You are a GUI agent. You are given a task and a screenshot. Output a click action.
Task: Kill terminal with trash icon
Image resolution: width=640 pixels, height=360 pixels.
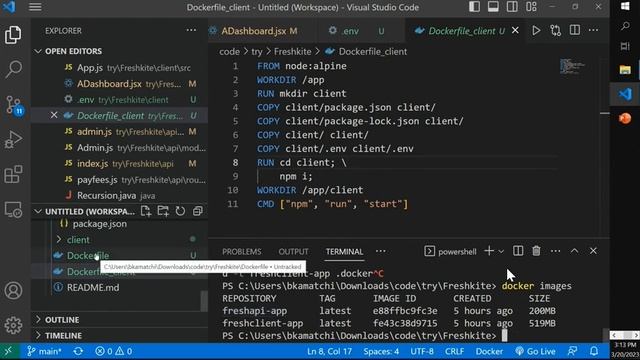536,251
